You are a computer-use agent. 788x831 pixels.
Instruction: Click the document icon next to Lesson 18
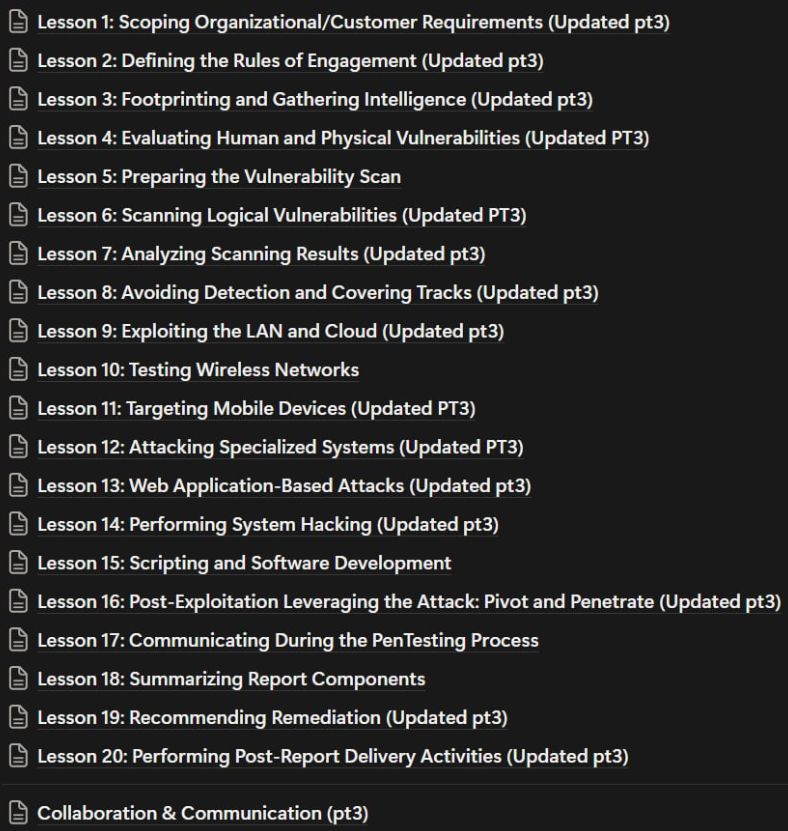[17, 679]
